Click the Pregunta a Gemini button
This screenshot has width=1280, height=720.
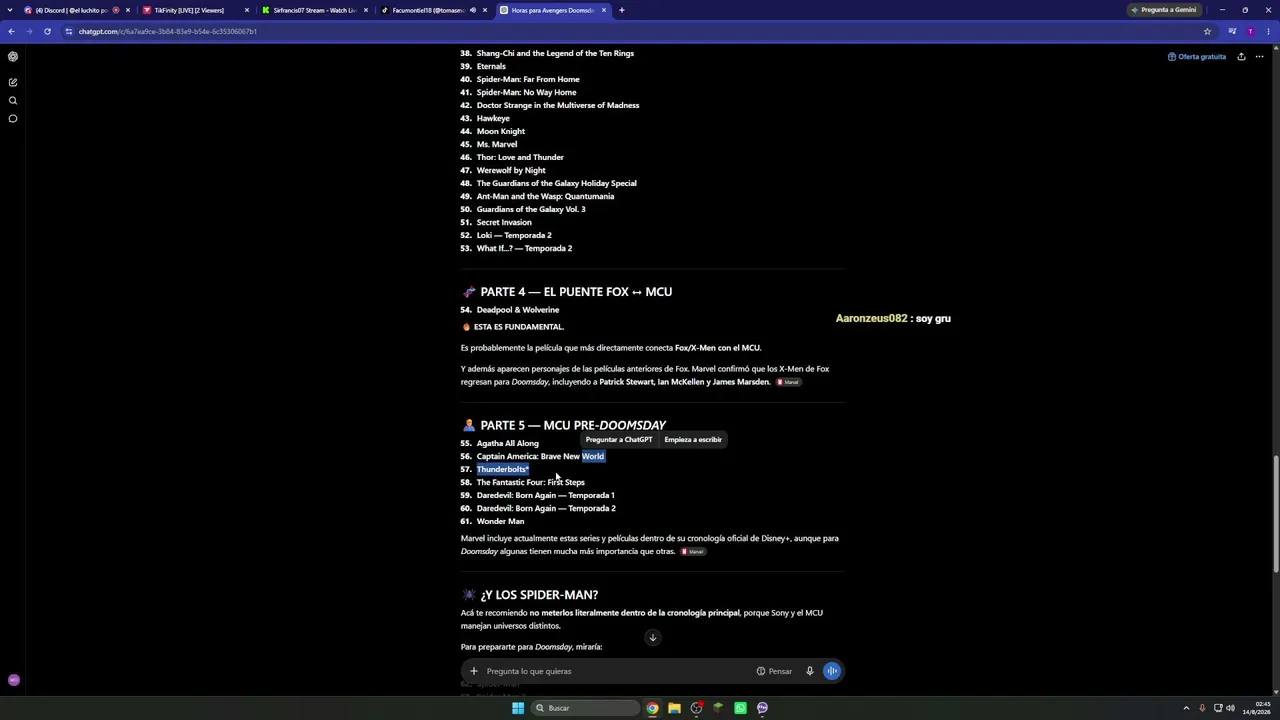coord(1163,10)
